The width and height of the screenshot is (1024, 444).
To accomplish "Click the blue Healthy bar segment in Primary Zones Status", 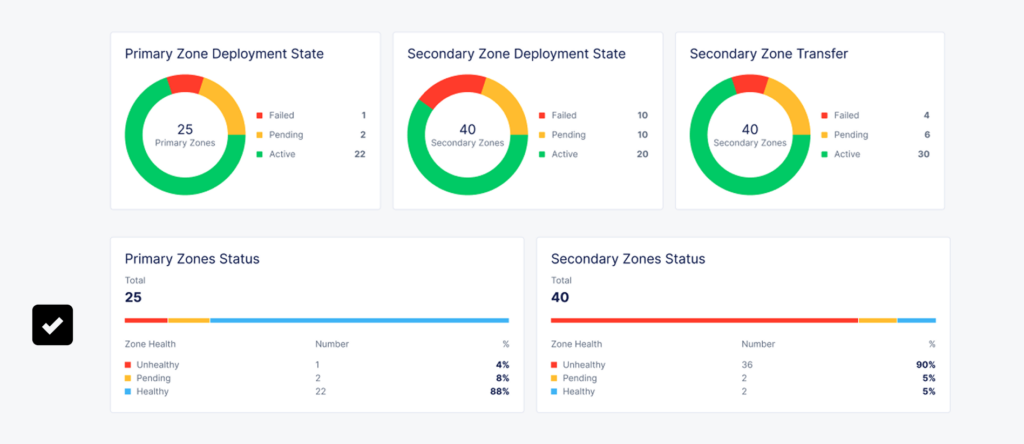I will tap(360, 321).
